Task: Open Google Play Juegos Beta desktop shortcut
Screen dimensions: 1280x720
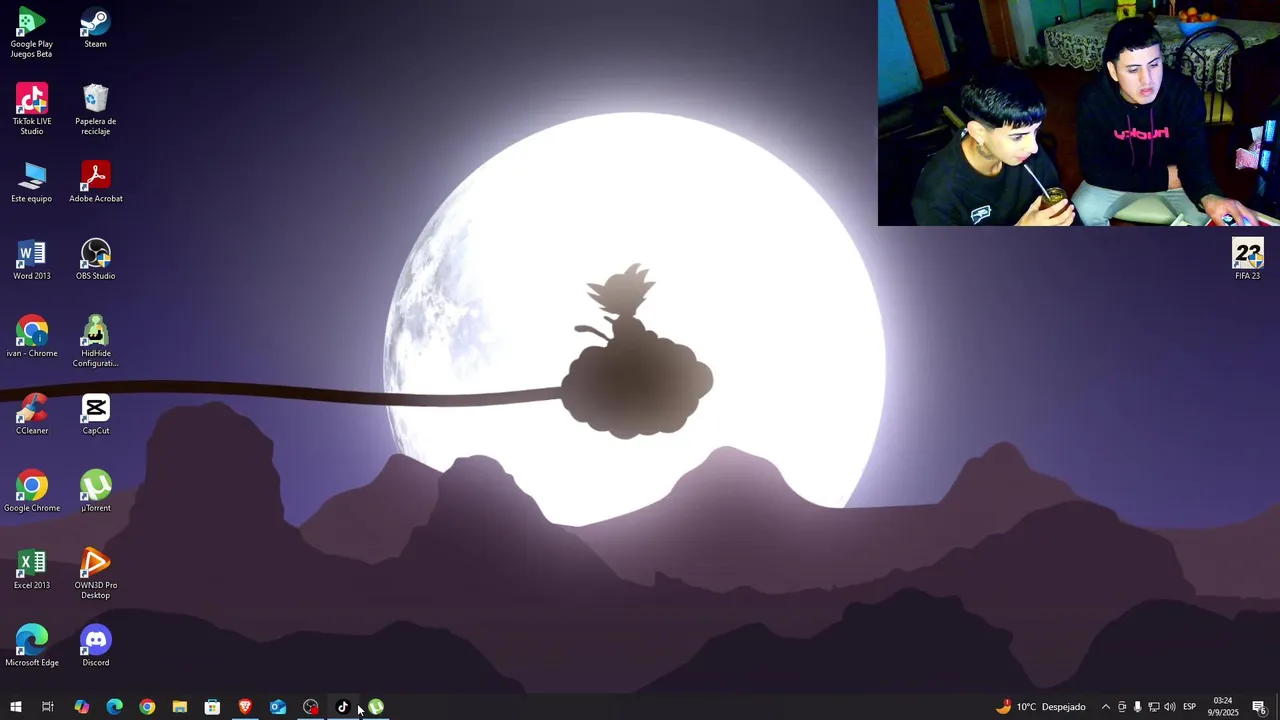Action: click(32, 32)
